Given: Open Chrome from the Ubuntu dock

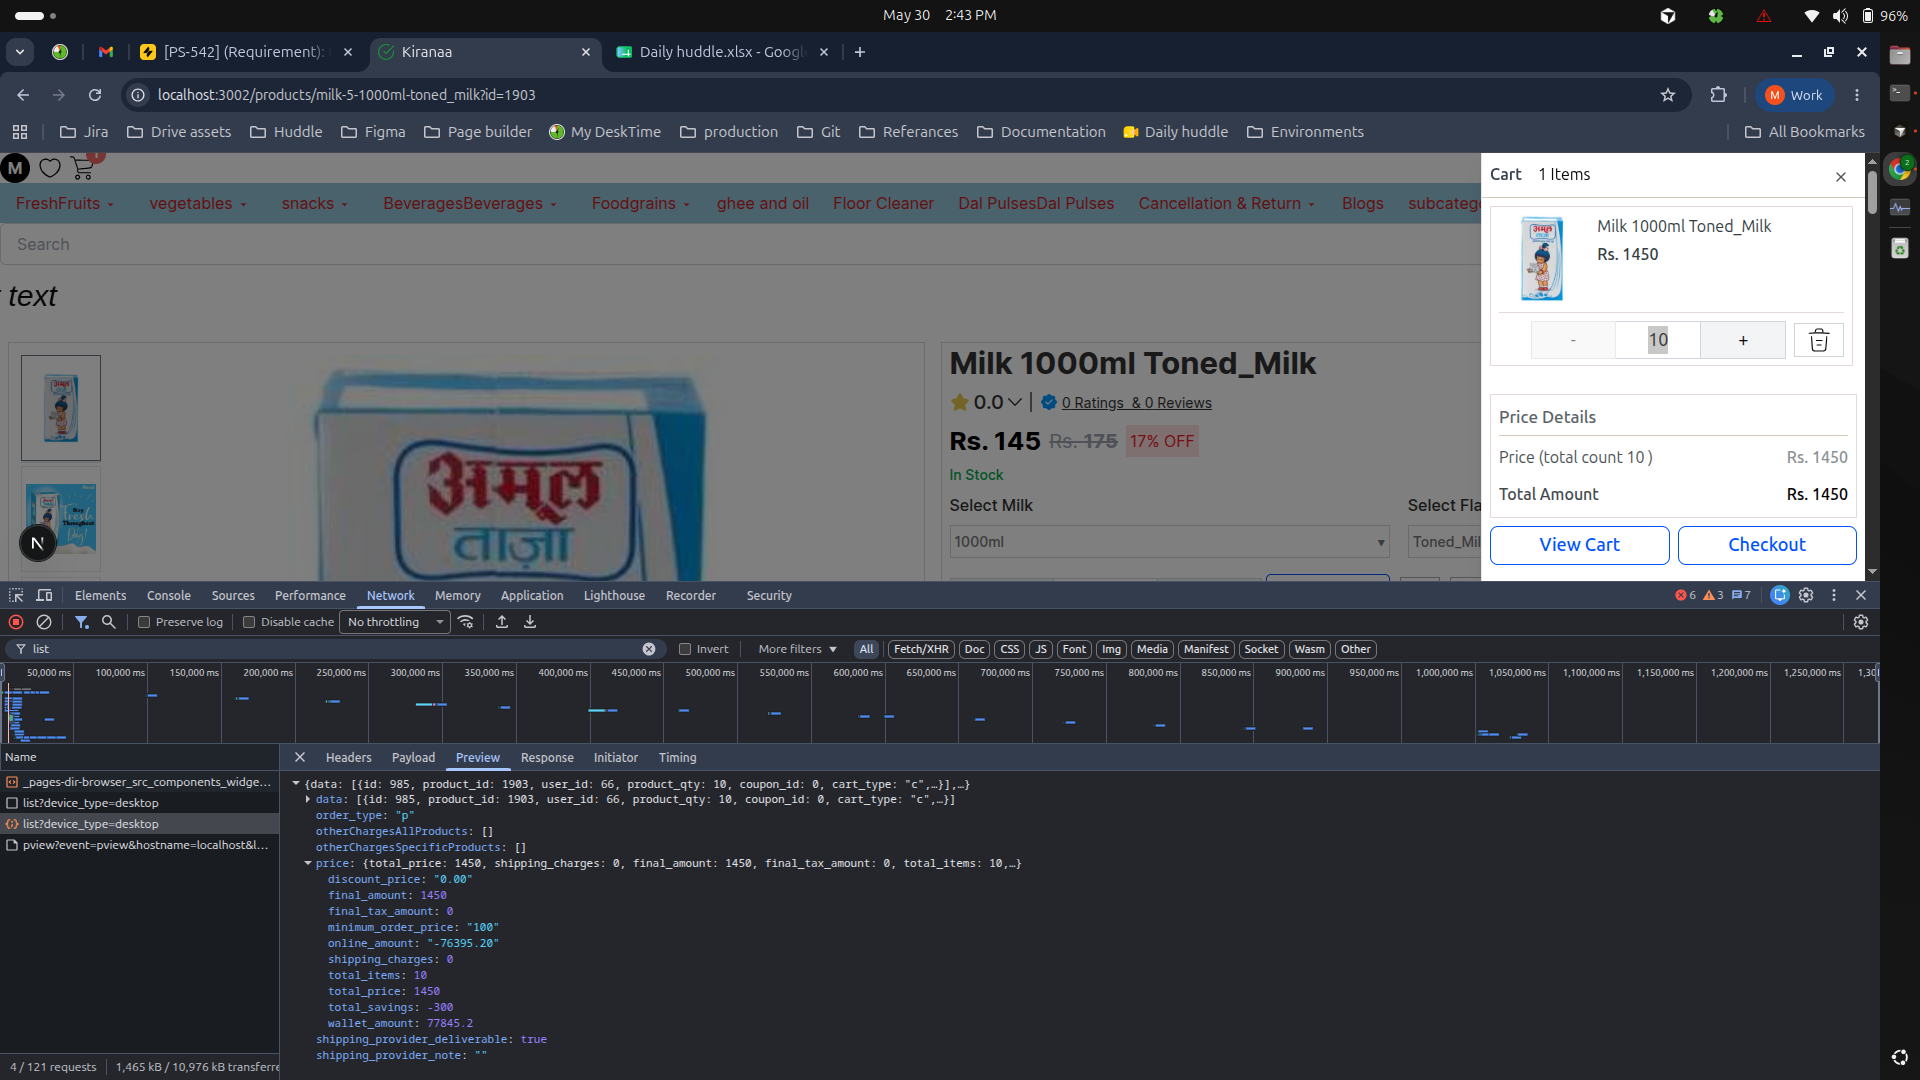Looking at the screenshot, I should (1900, 169).
